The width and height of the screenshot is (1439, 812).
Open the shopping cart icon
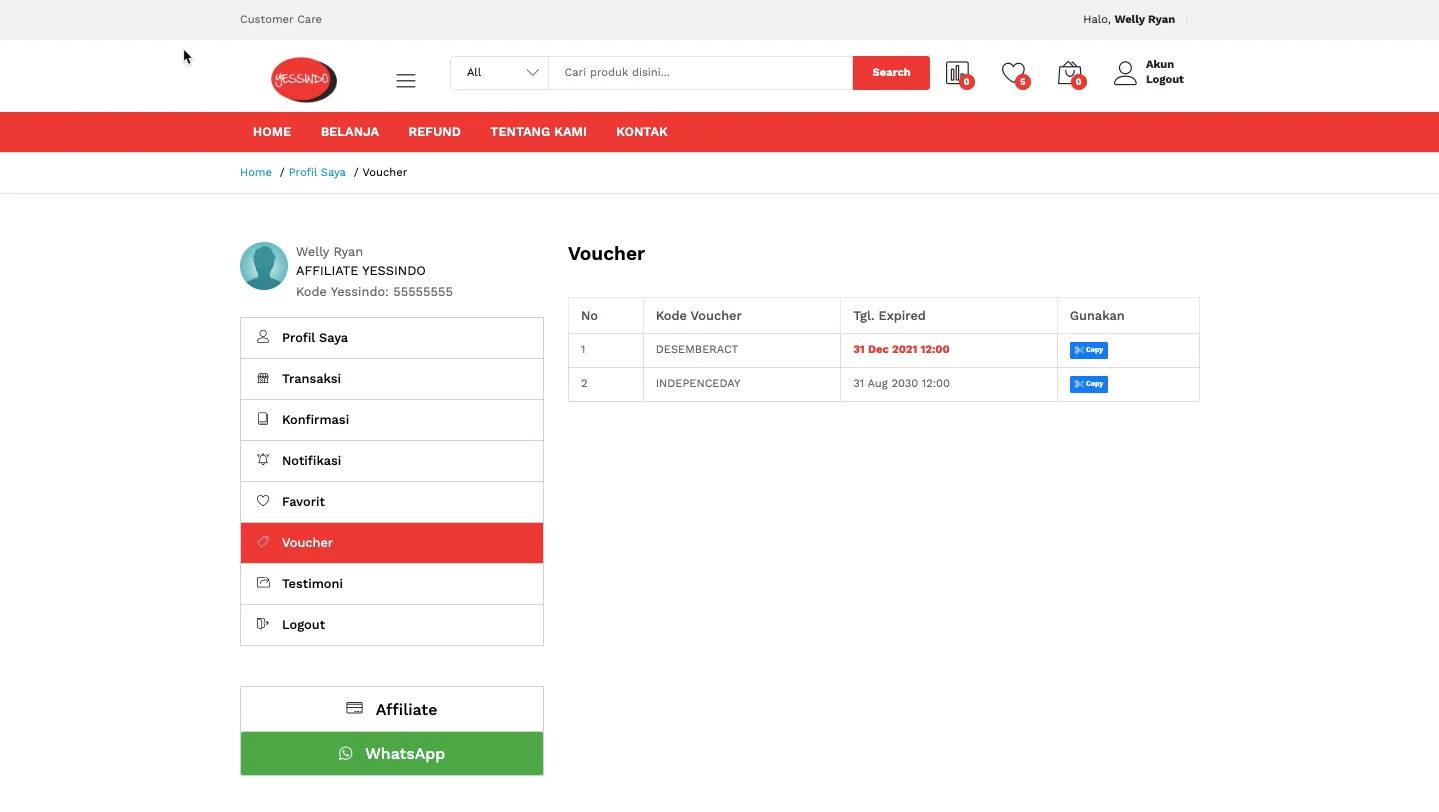click(1069, 73)
